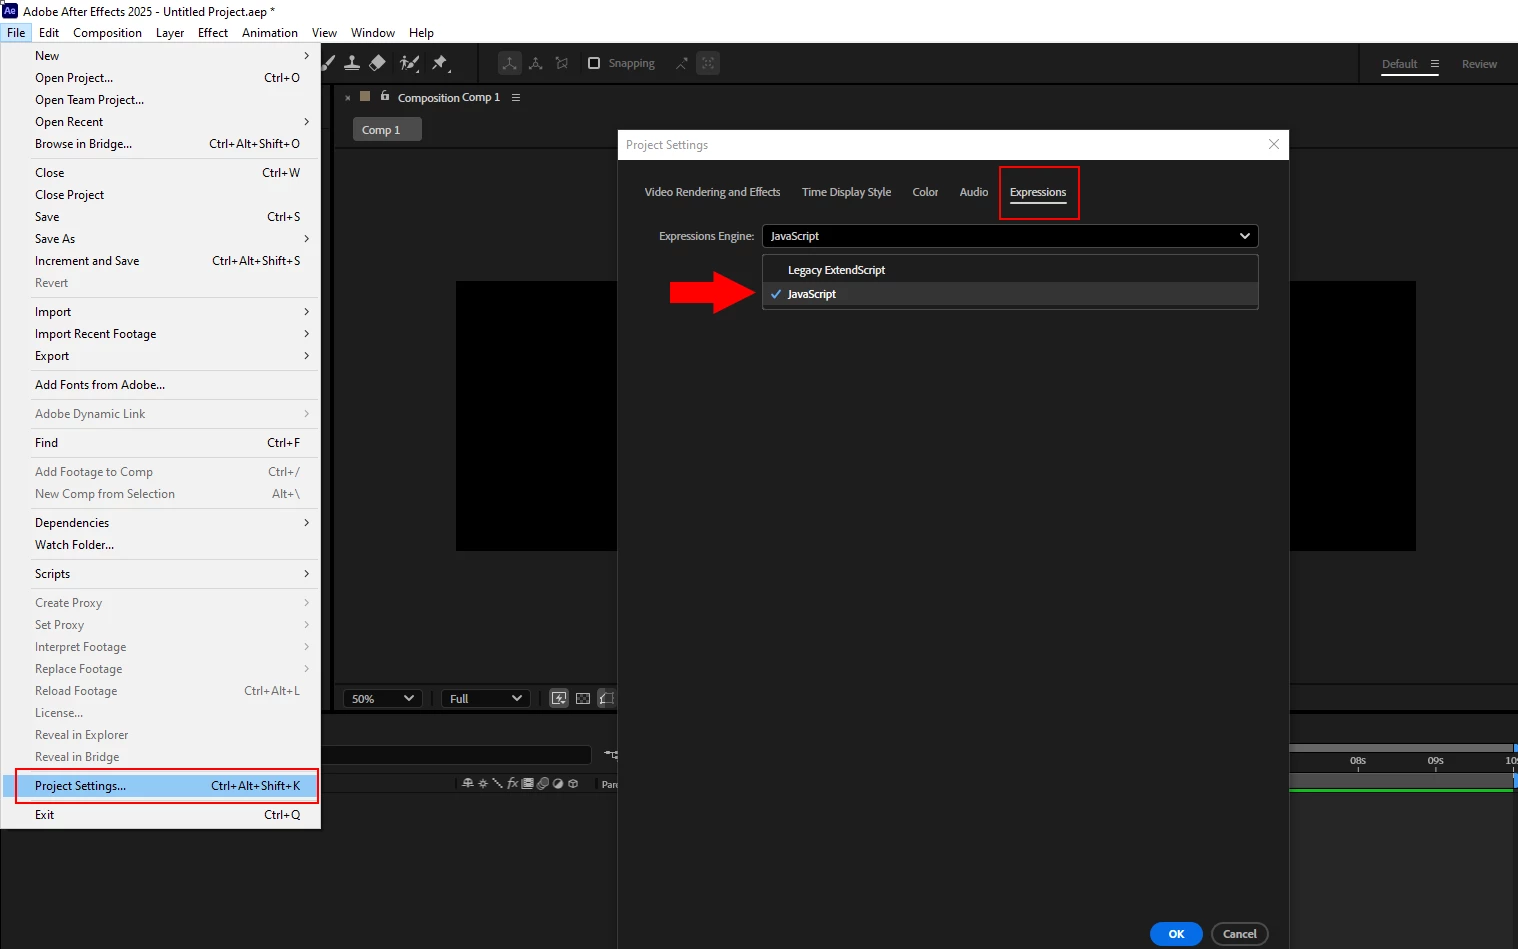Screen dimensions: 1518x949
Task: Cancel the Project Settings dialog
Action: click(x=1240, y=934)
